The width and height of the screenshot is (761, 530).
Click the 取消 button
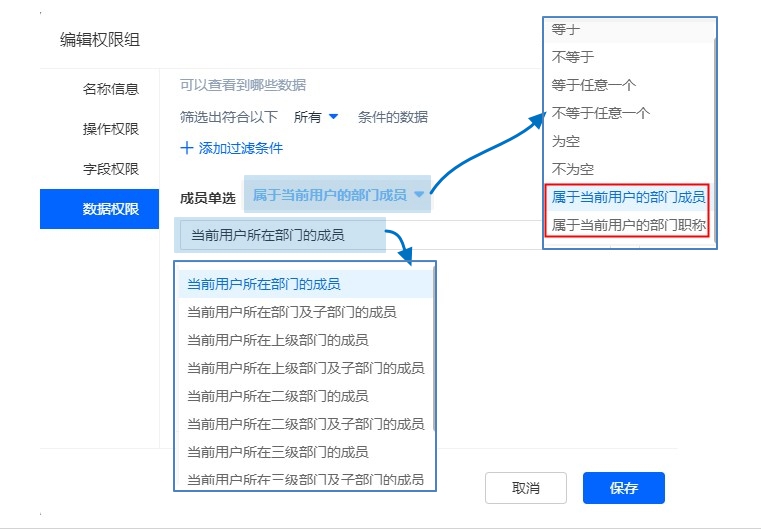click(x=526, y=488)
